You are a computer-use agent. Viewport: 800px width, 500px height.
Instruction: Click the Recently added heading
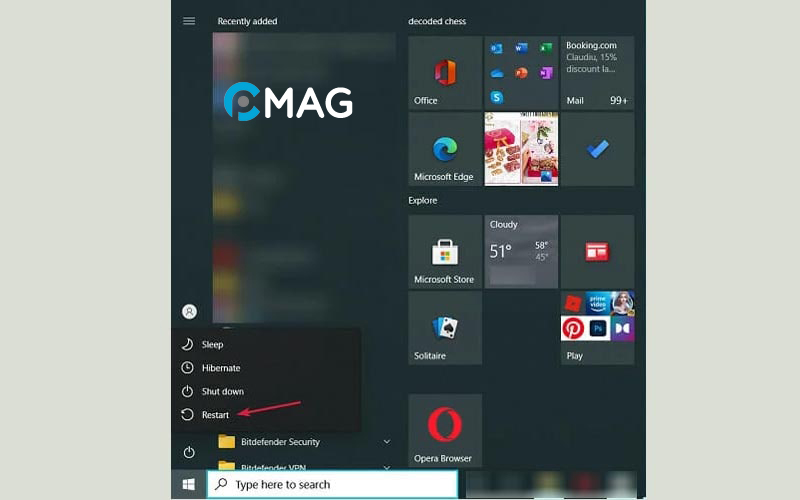click(247, 21)
